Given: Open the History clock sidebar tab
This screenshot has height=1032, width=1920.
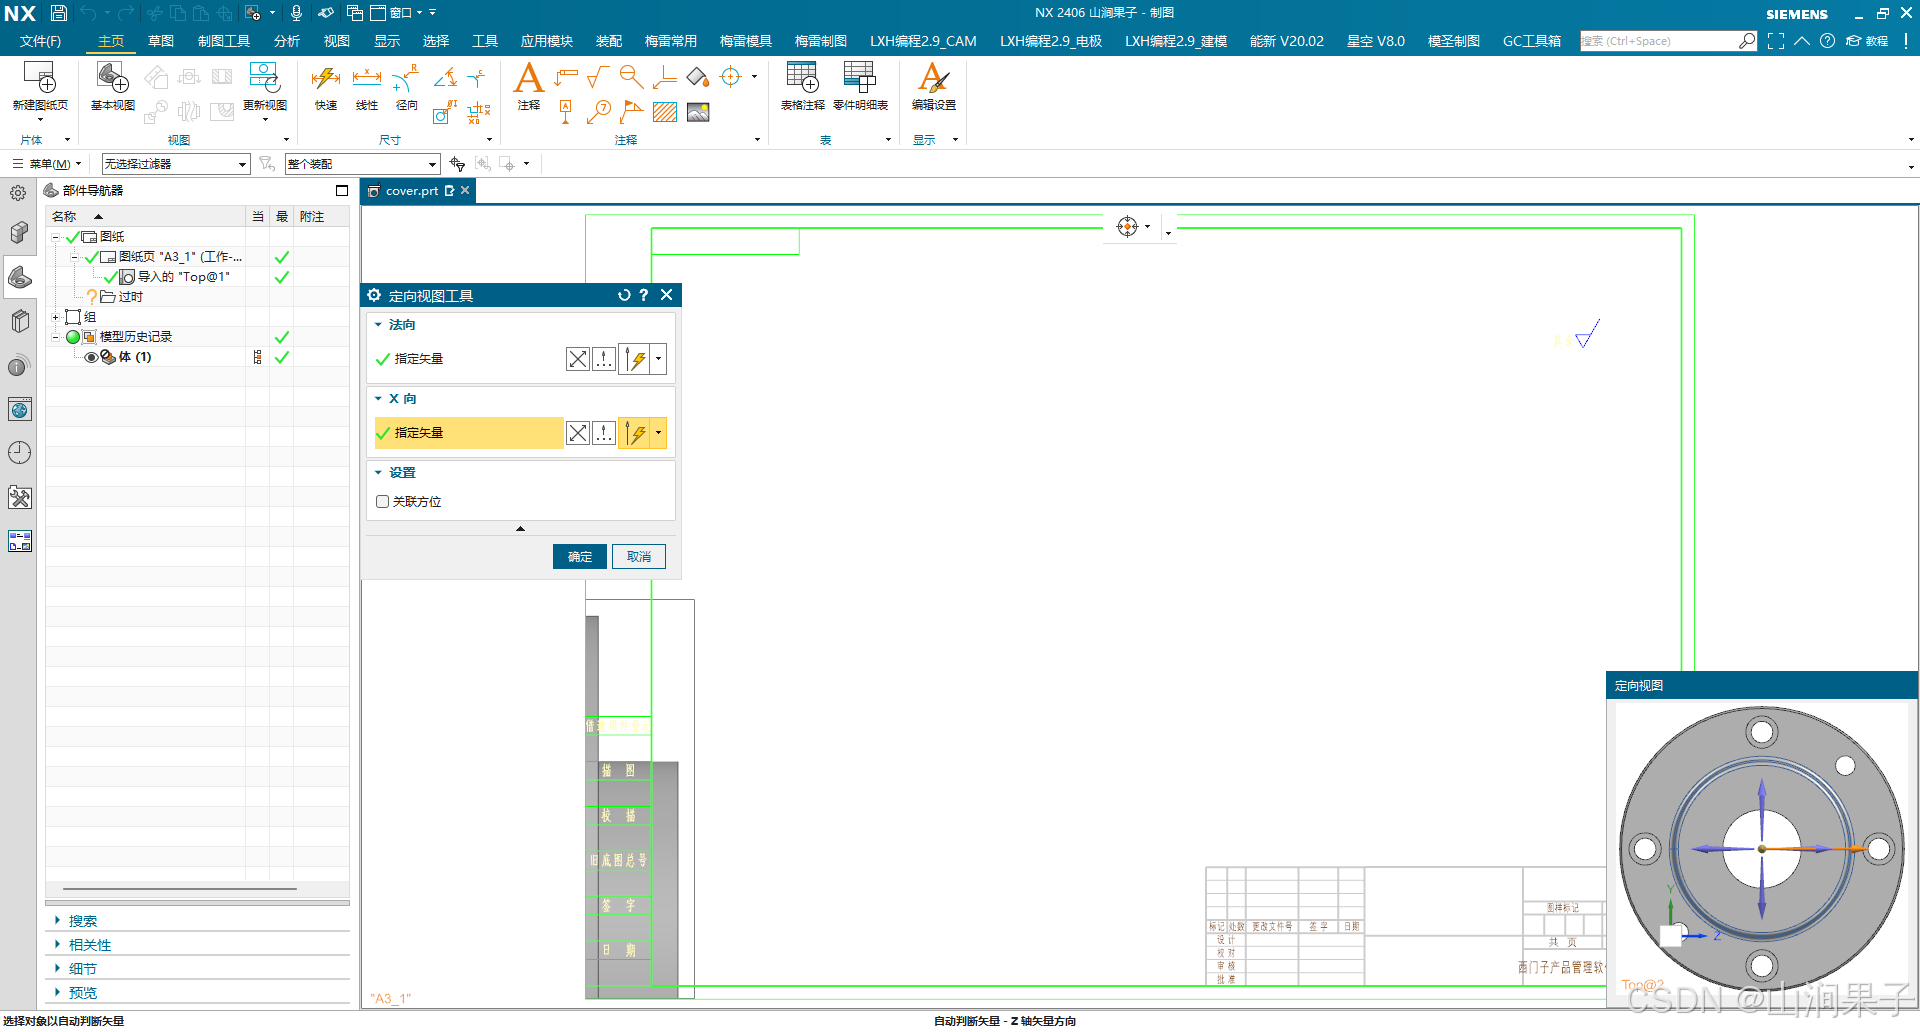Looking at the screenshot, I should pos(20,453).
